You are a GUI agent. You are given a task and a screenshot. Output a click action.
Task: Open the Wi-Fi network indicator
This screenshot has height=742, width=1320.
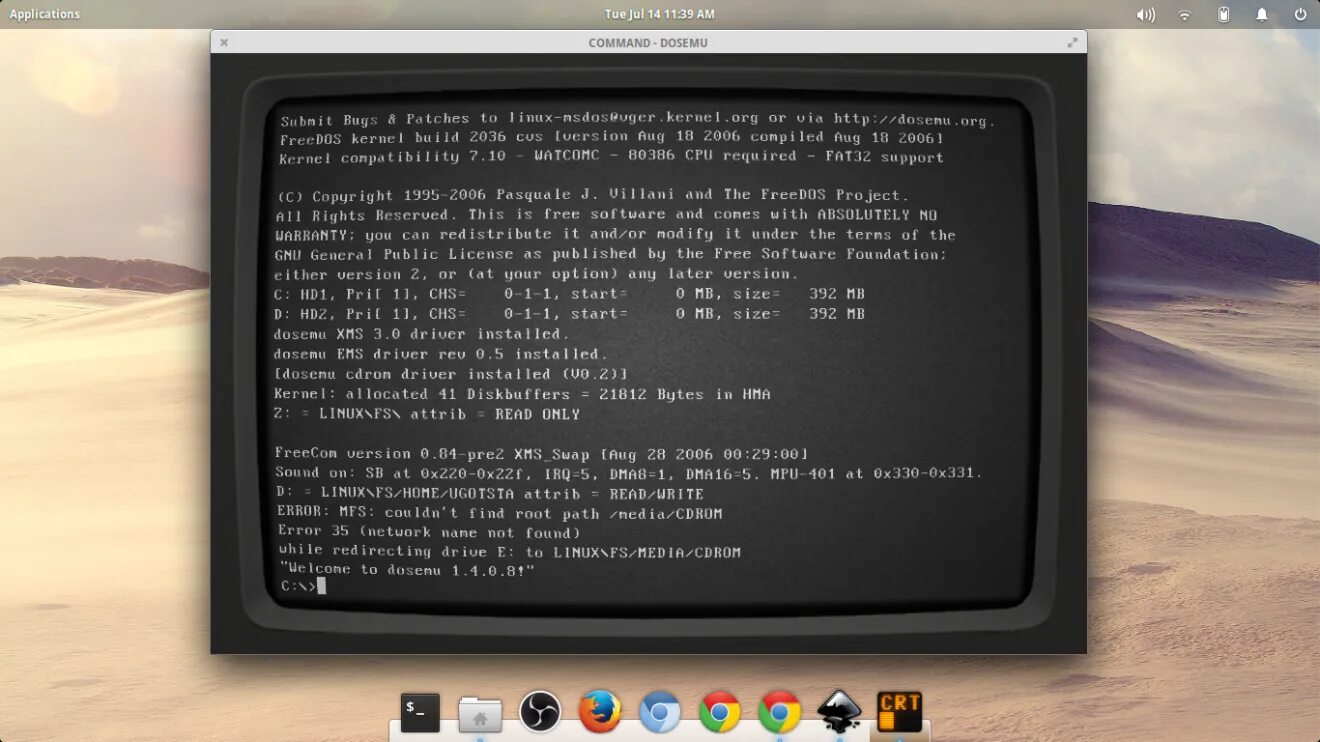pos(1185,14)
